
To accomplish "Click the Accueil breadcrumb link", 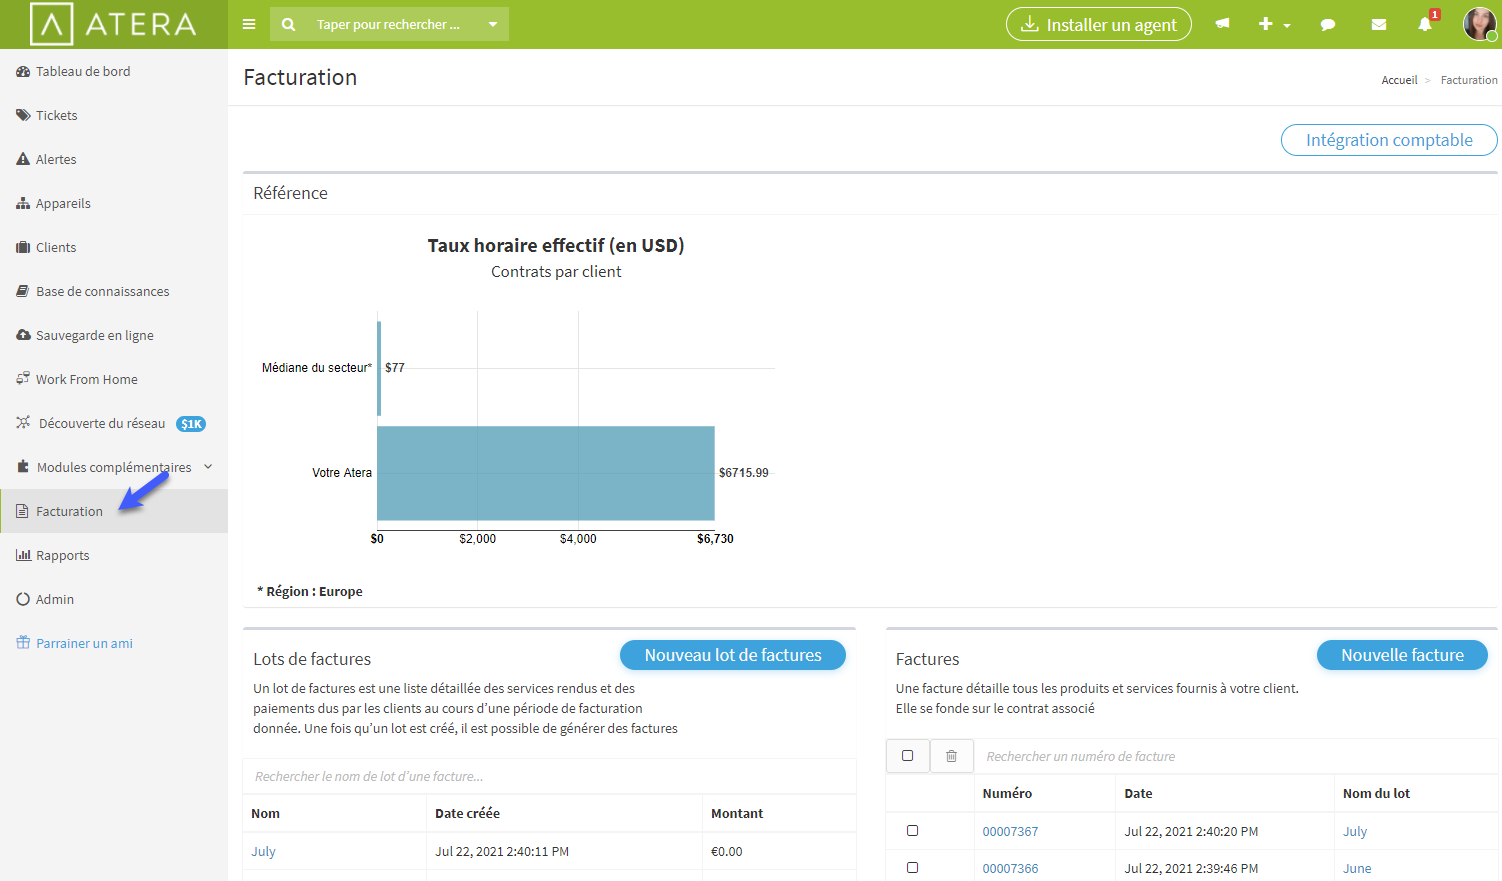I will [1399, 80].
